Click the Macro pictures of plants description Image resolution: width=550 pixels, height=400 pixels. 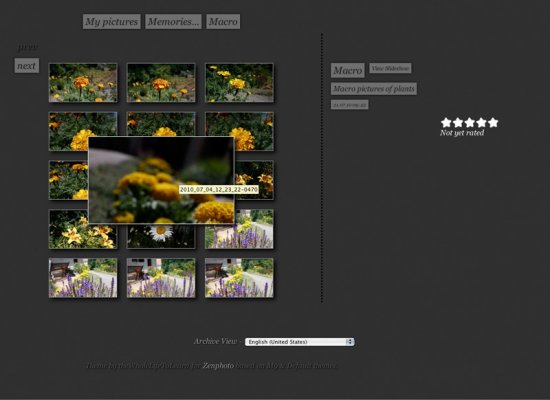click(x=374, y=89)
